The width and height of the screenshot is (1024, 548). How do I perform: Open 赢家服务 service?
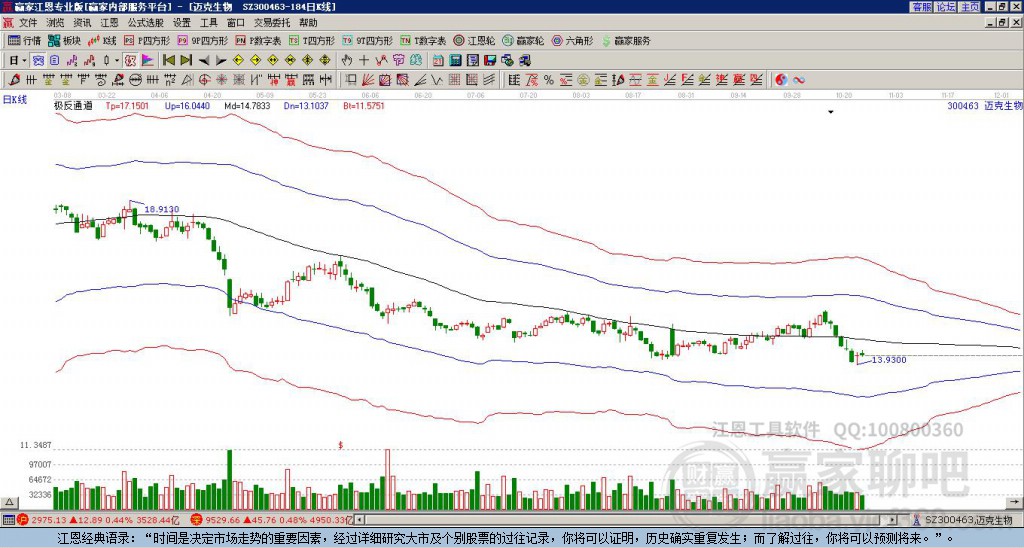[x=626, y=40]
